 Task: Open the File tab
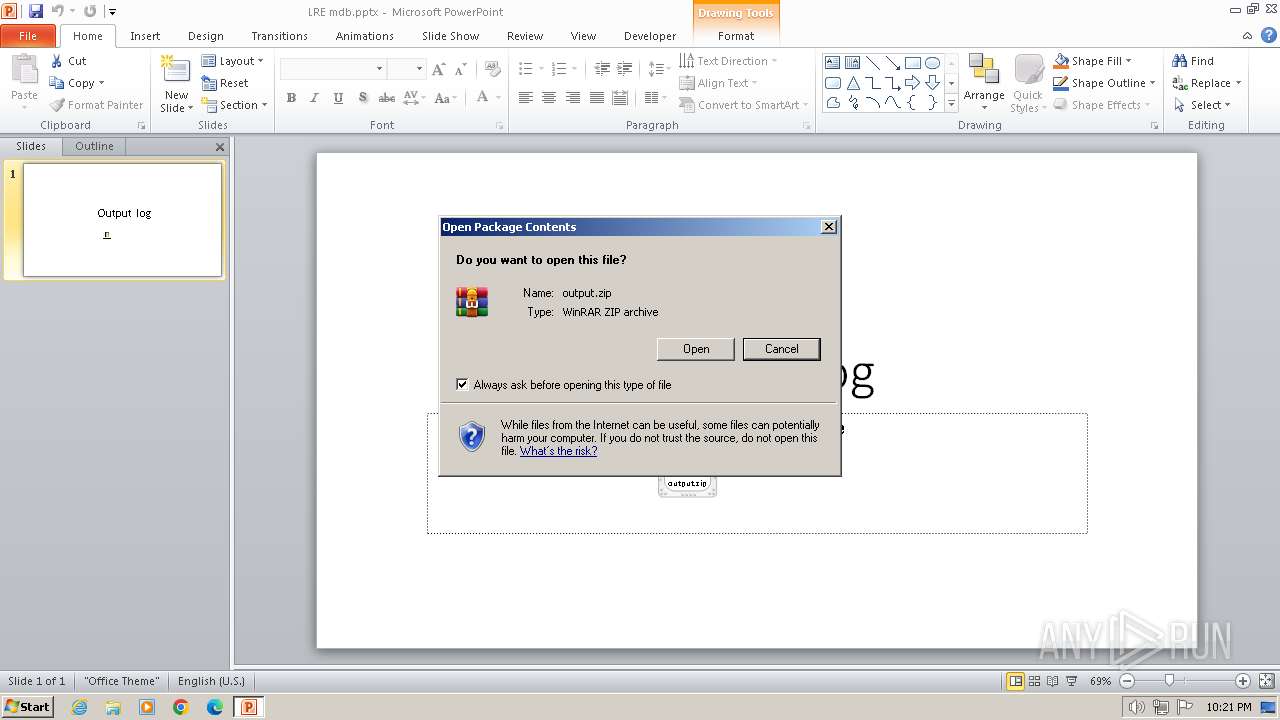point(28,36)
